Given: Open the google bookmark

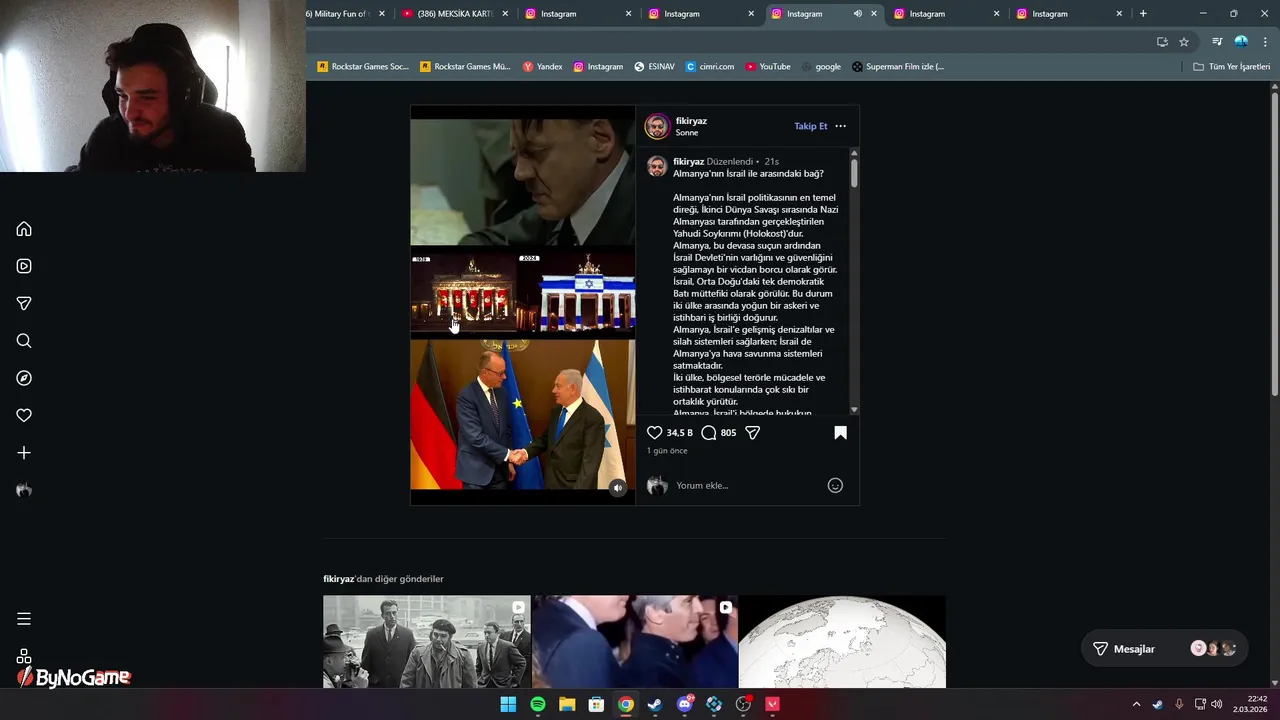Looking at the screenshot, I should pos(821,67).
